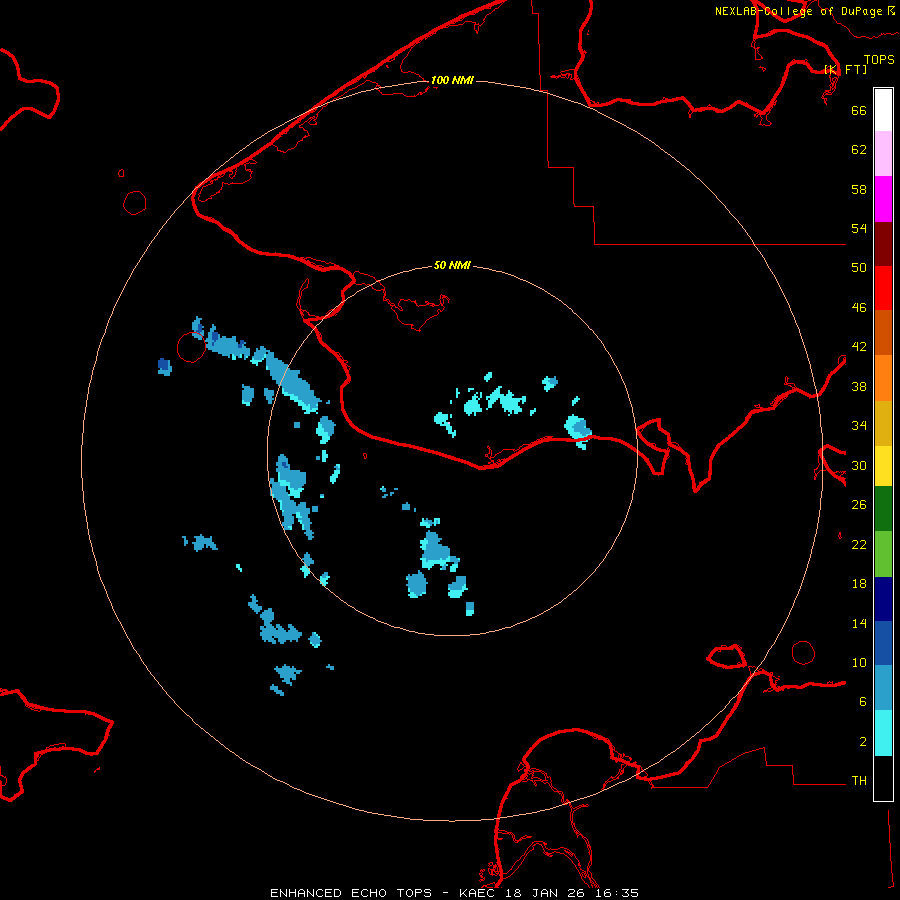Select the bright red legend swatch

(x=883, y=288)
